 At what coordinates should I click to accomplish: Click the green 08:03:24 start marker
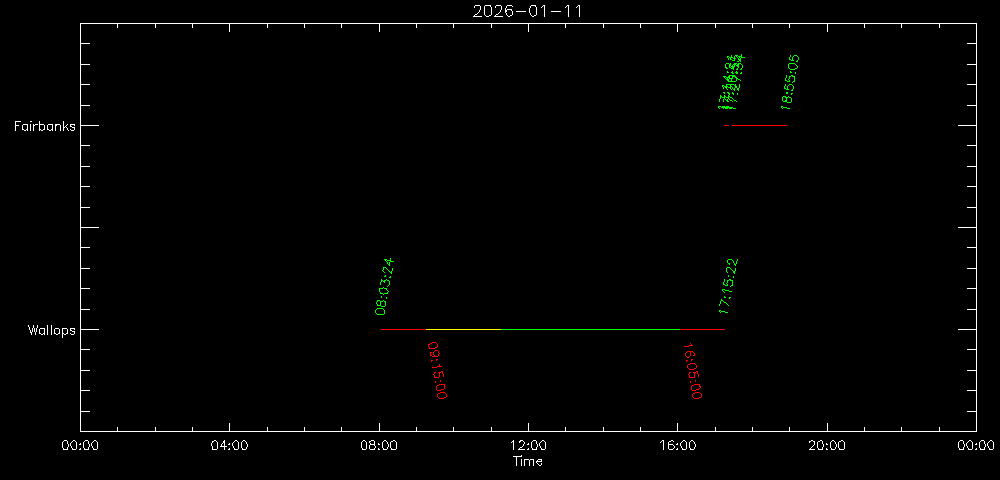385,287
